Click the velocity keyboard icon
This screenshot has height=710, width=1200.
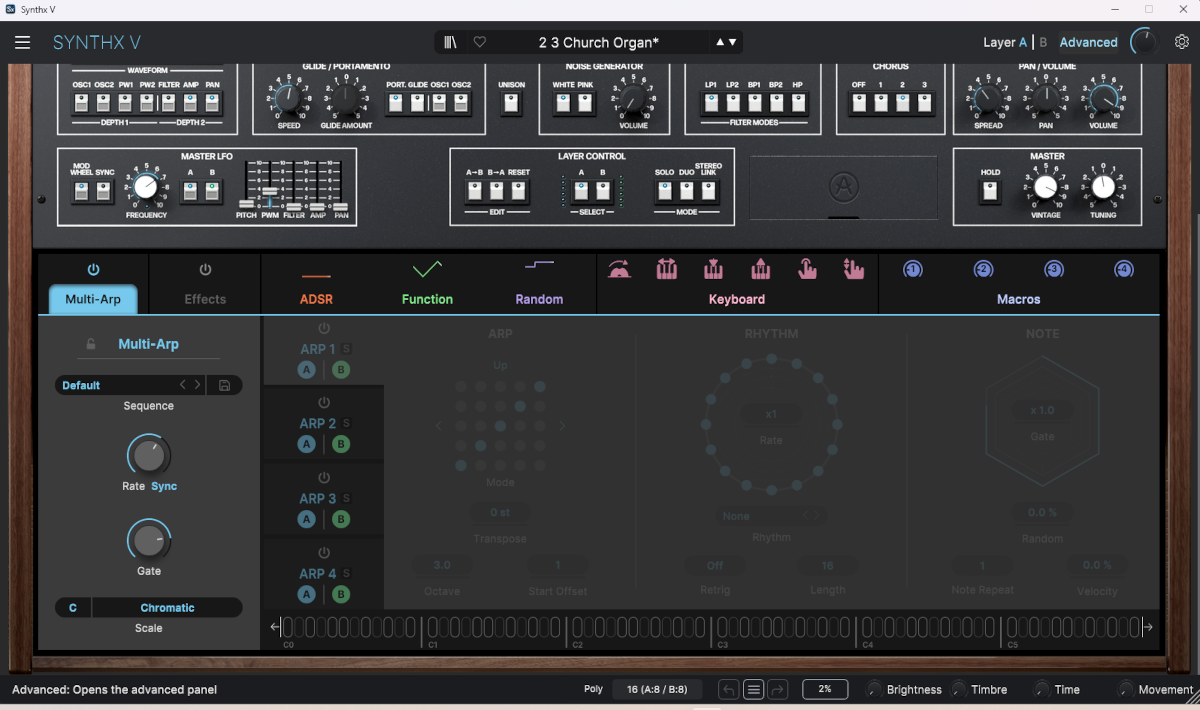(620, 269)
